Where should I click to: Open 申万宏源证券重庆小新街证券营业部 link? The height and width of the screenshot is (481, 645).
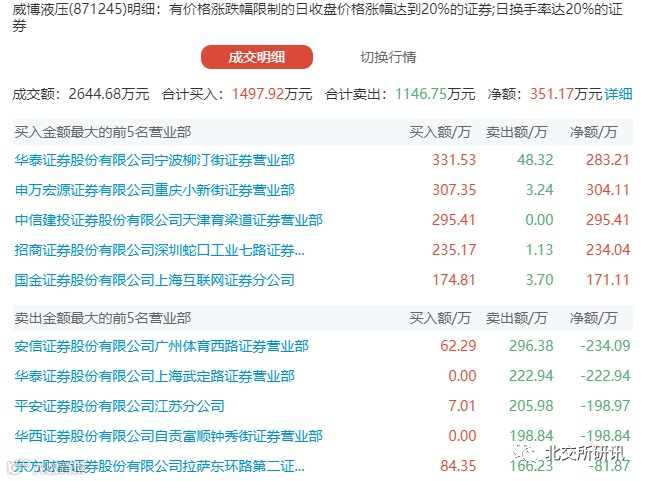155,190
